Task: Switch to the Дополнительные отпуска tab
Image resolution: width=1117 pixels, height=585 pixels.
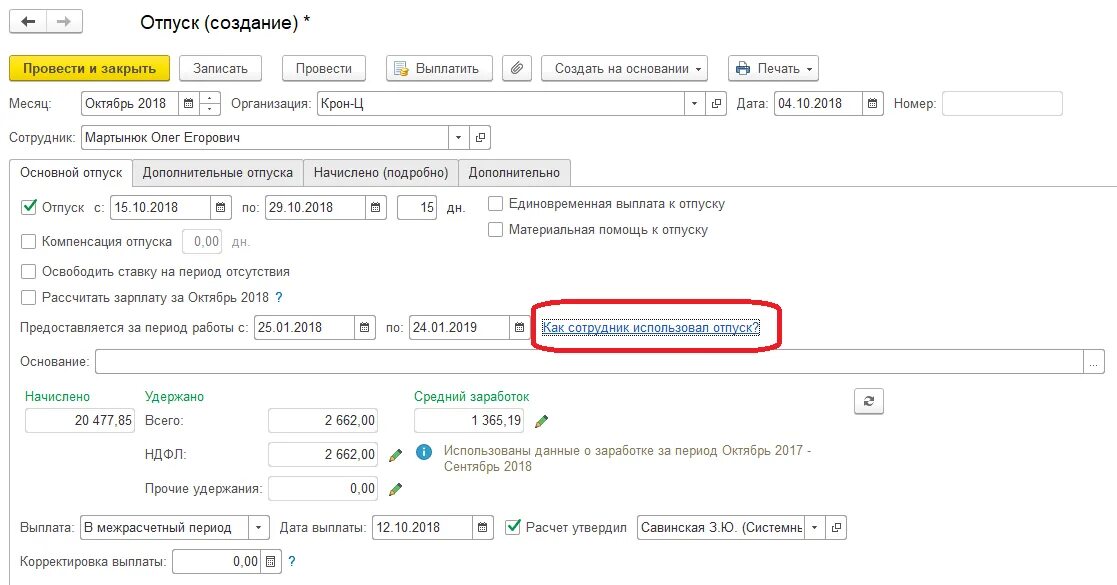Action: (218, 172)
